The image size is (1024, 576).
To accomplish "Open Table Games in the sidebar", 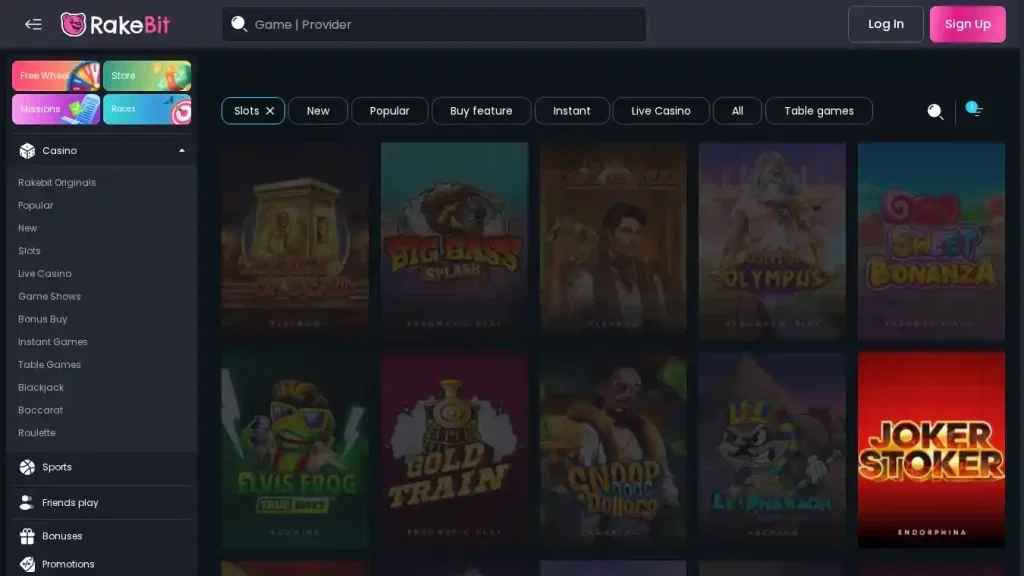I will click(x=50, y=365).
